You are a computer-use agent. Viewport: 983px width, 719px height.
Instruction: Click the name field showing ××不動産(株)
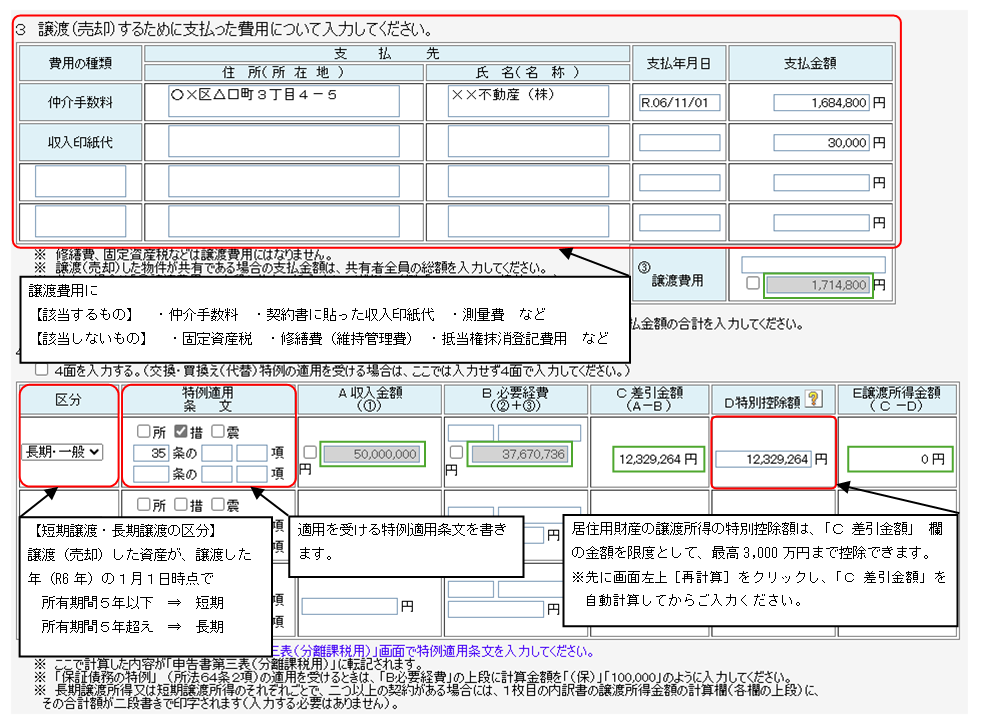[528, 101]
